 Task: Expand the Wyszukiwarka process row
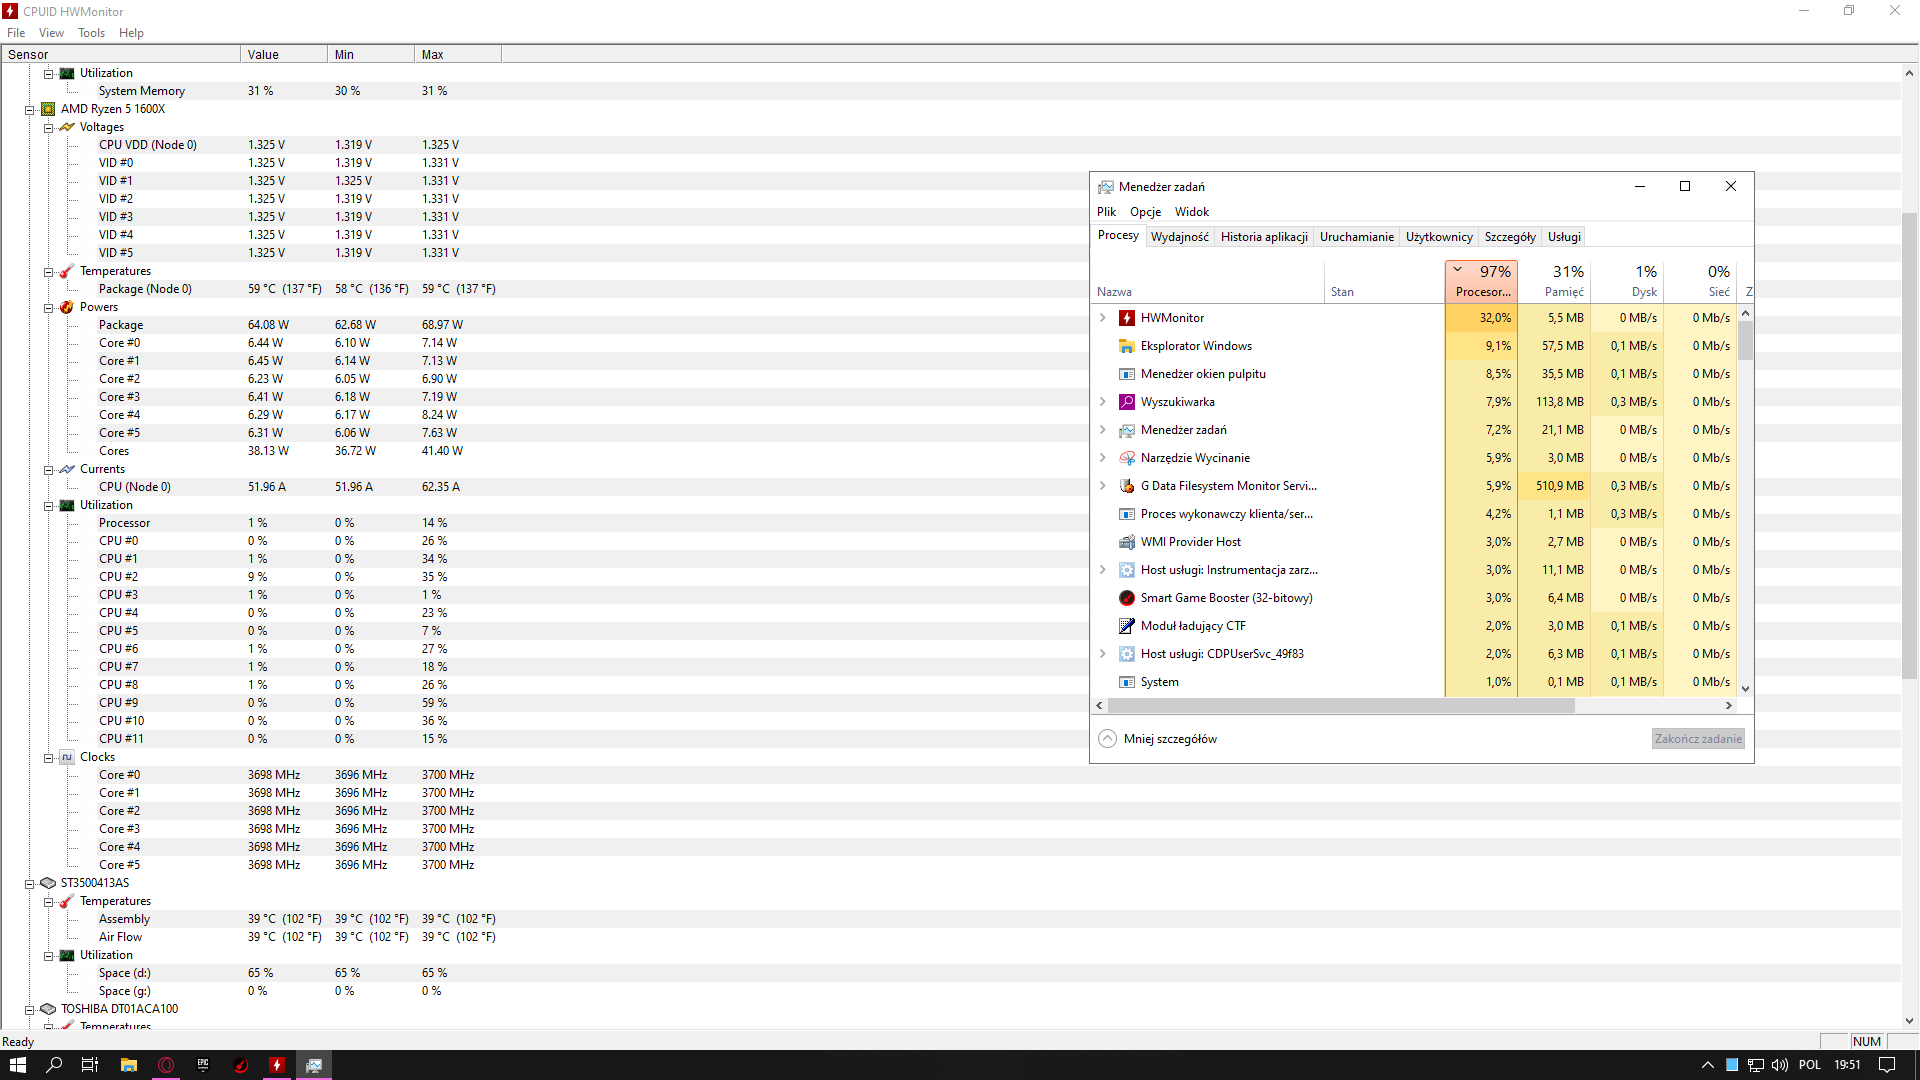pos(1103,402)
